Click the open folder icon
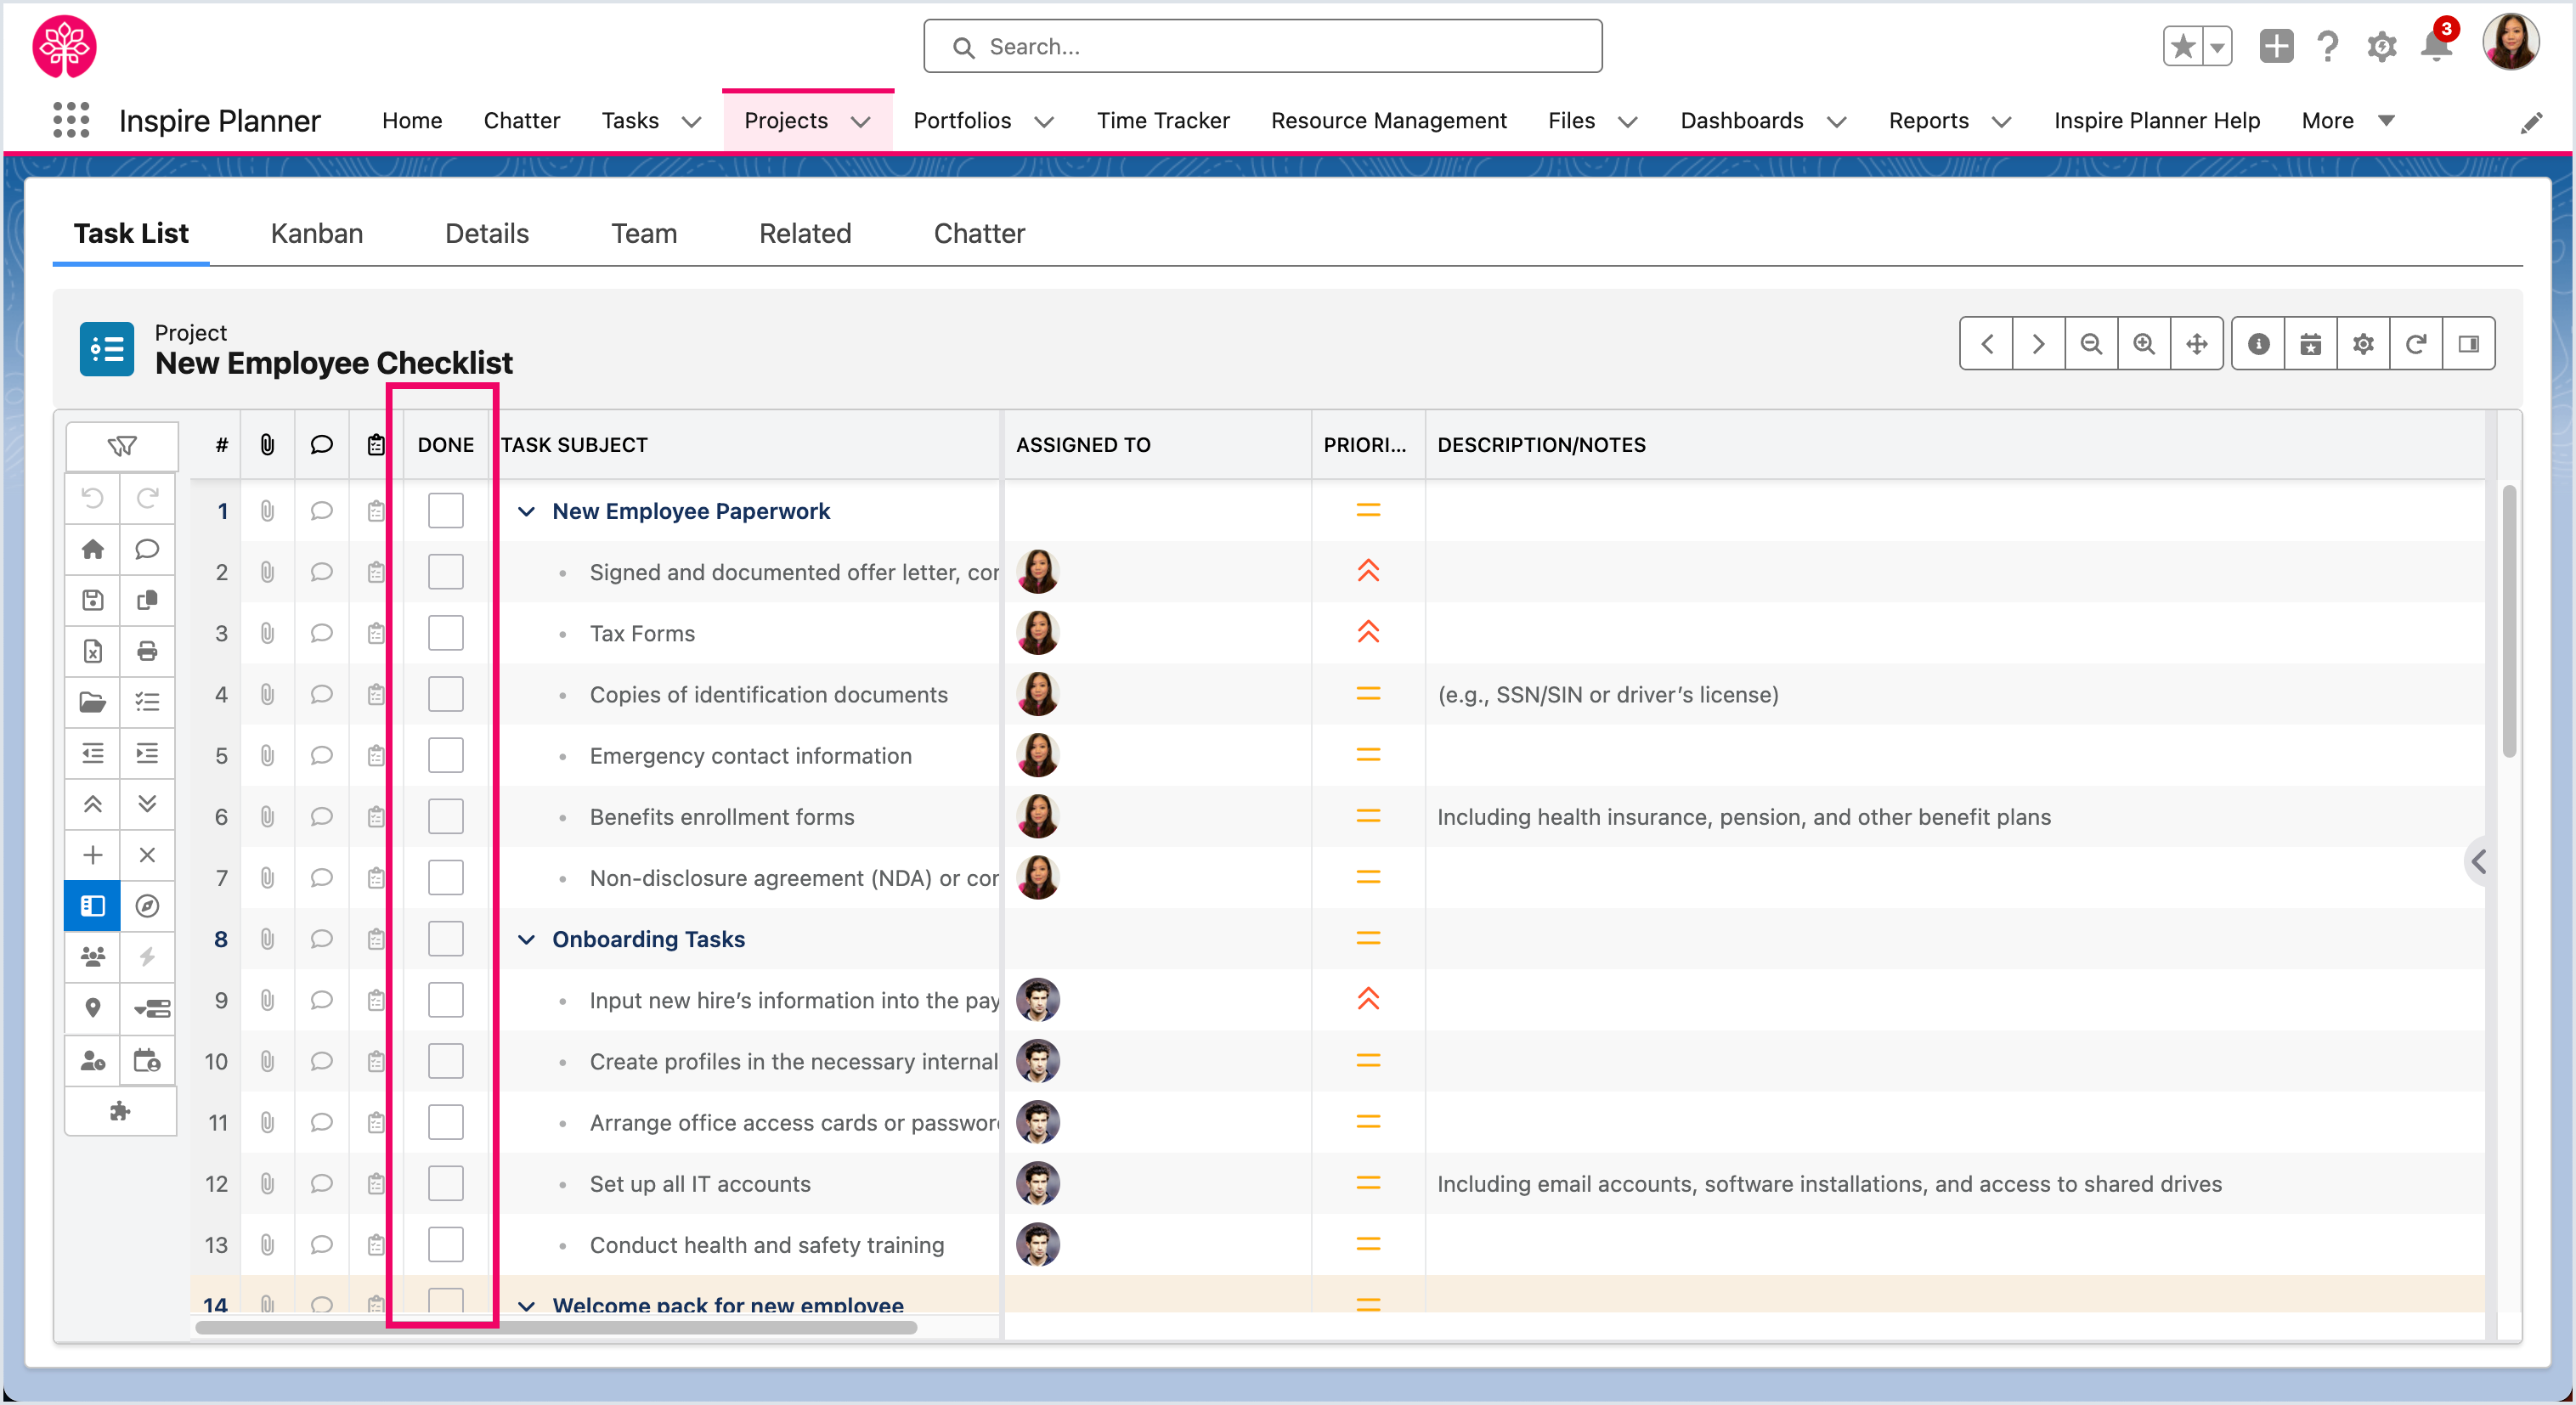The width and height of the screenshot is (2576, 1405). (93, 702)
